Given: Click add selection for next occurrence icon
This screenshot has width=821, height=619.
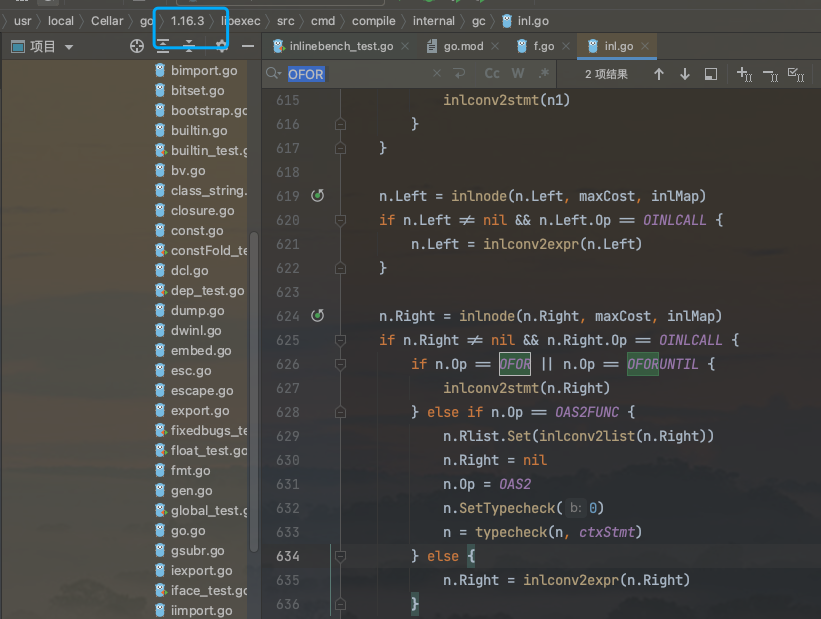Looking at the screenshot, I should [743, 74].
